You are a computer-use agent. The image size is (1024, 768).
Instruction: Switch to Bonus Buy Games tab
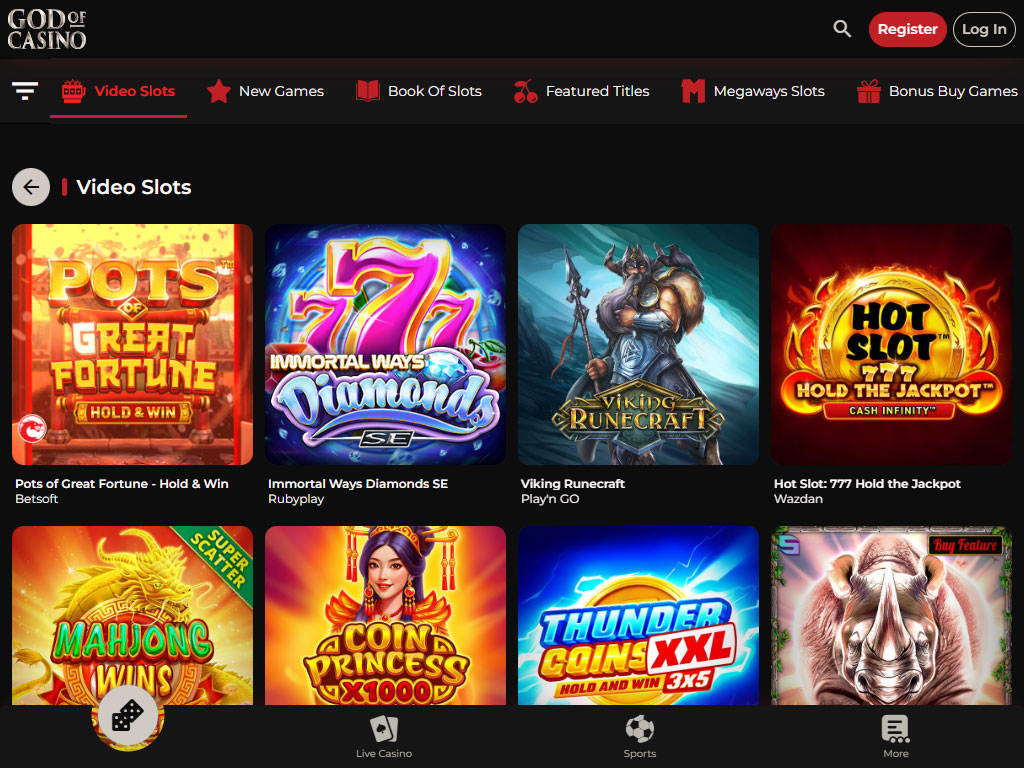(x=937, y=91)
